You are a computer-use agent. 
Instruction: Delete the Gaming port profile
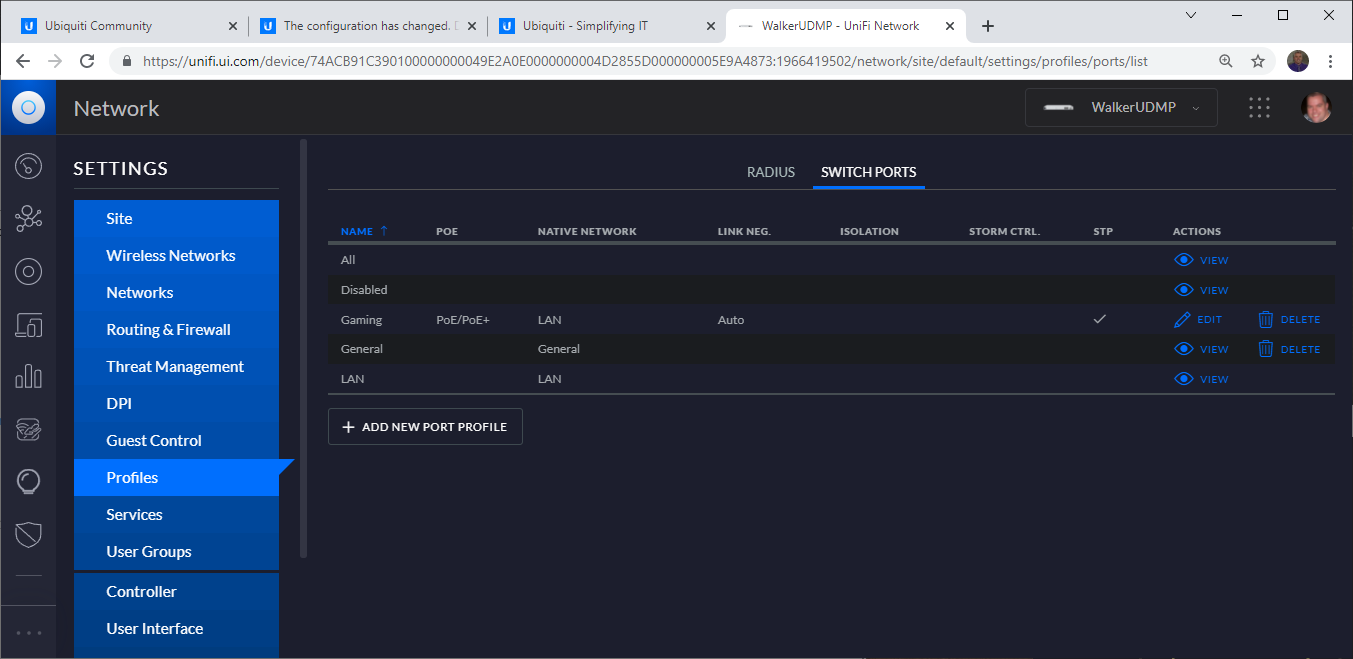pos(1289,320)
